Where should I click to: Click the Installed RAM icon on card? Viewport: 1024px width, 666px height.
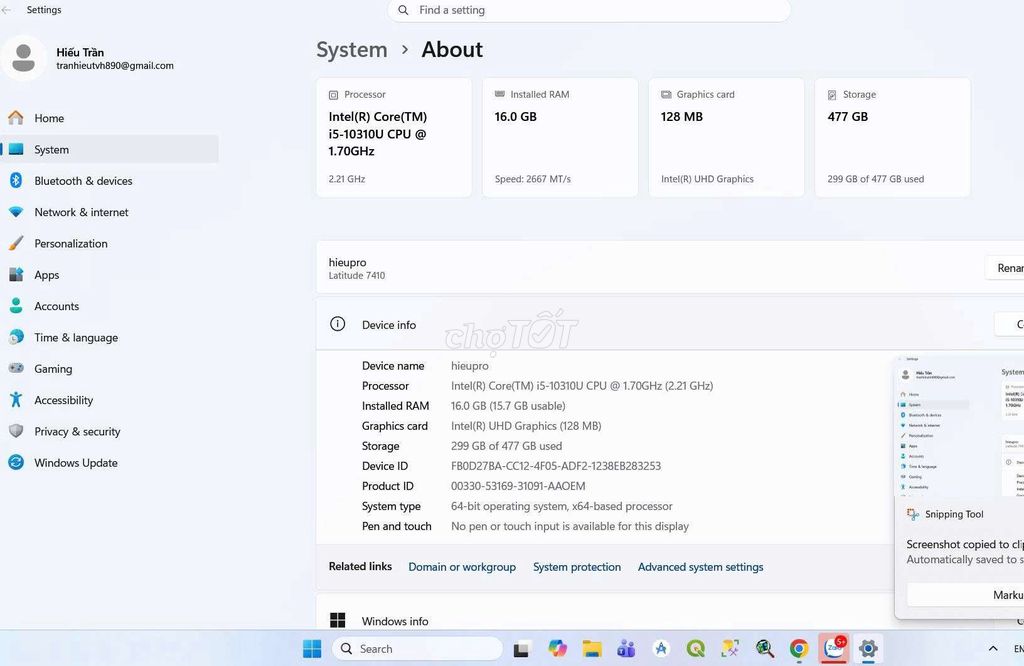[500, 94]
